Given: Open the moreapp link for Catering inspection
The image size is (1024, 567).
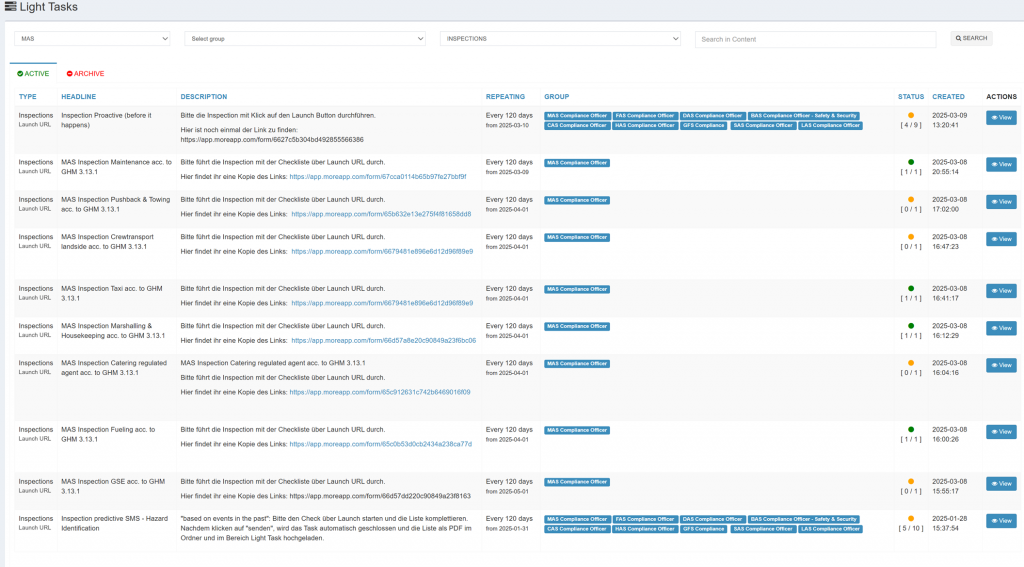Looking at the screenshot, I should coord(380,392).
